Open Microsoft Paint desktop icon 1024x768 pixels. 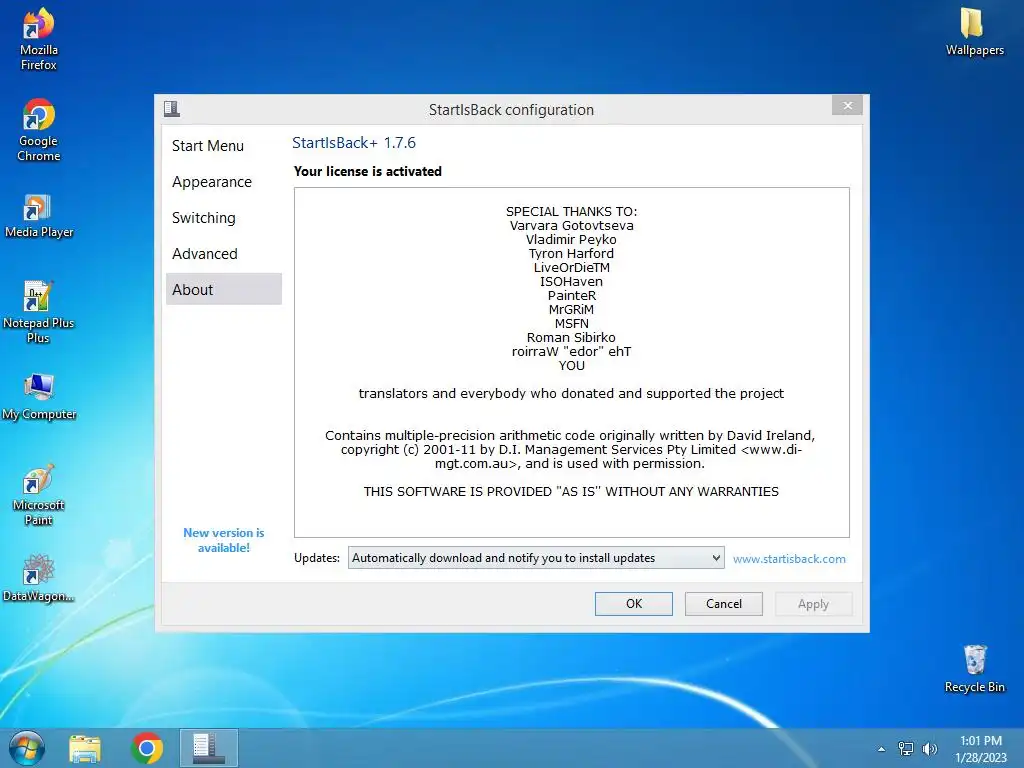(39, 495)
